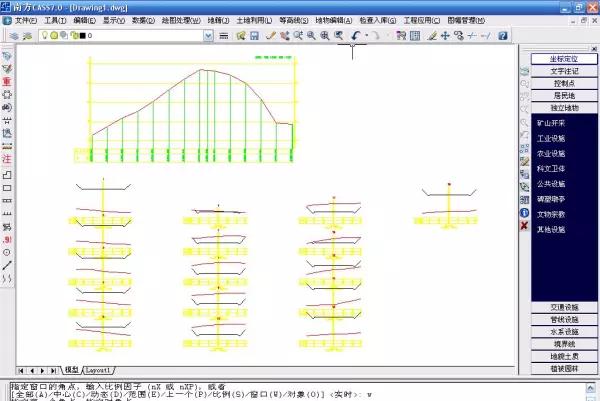This screenshot has width=600, height=401.
Task: Click the 管线设施 button
Action: pos(564,319)
